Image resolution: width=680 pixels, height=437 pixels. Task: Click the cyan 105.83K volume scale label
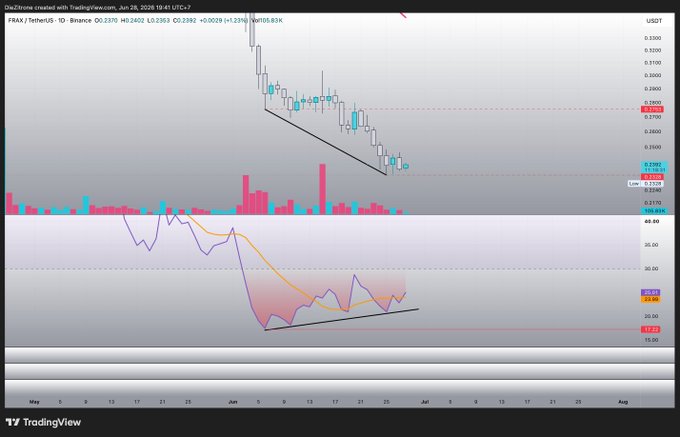click(654, 211)
